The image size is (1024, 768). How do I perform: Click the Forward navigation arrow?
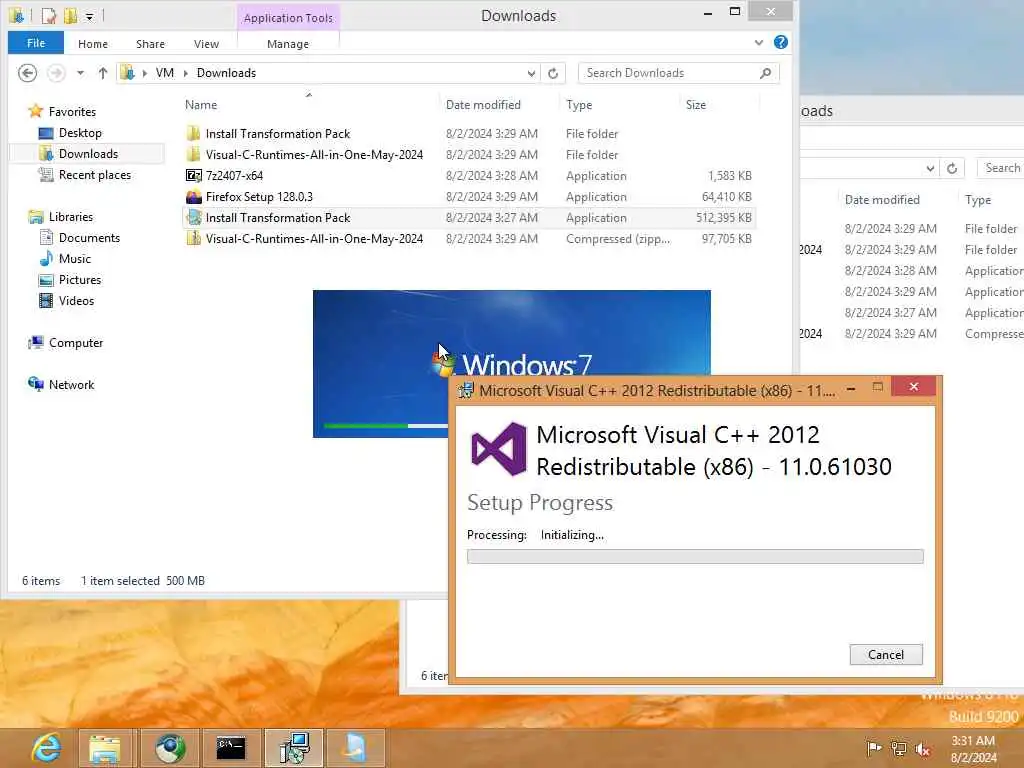[x=56, y=72]
